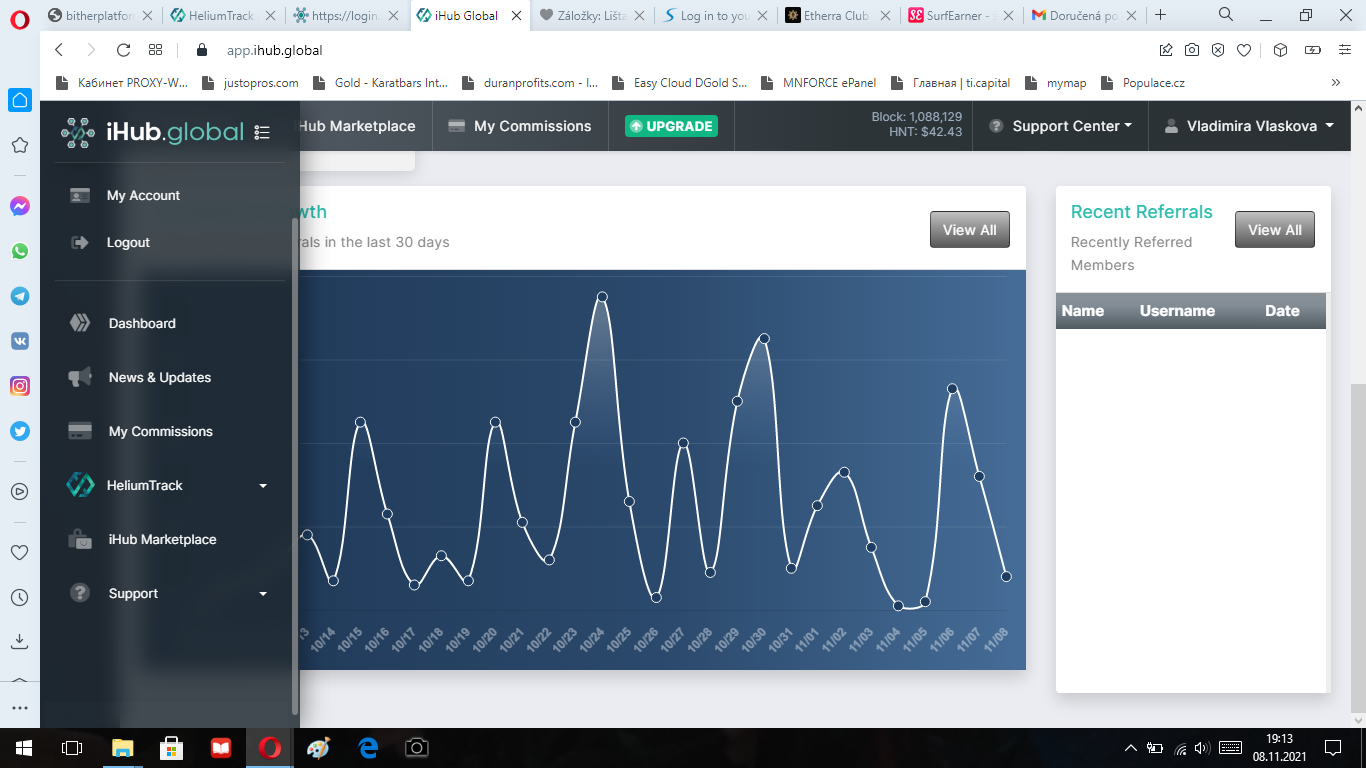The height and width of the screenshot is (768, 1366).
Task: Click the Instagram icon in sidebar
Action: click(x=19, y=386)
